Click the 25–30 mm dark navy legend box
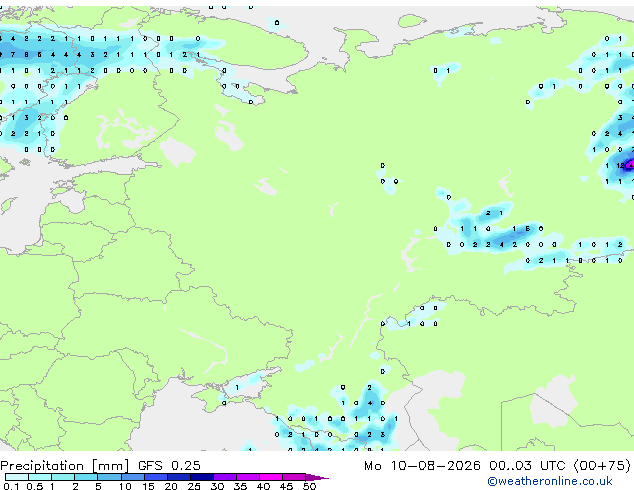The width and height of the screenshot is (634, 490). tap(202, 477)
